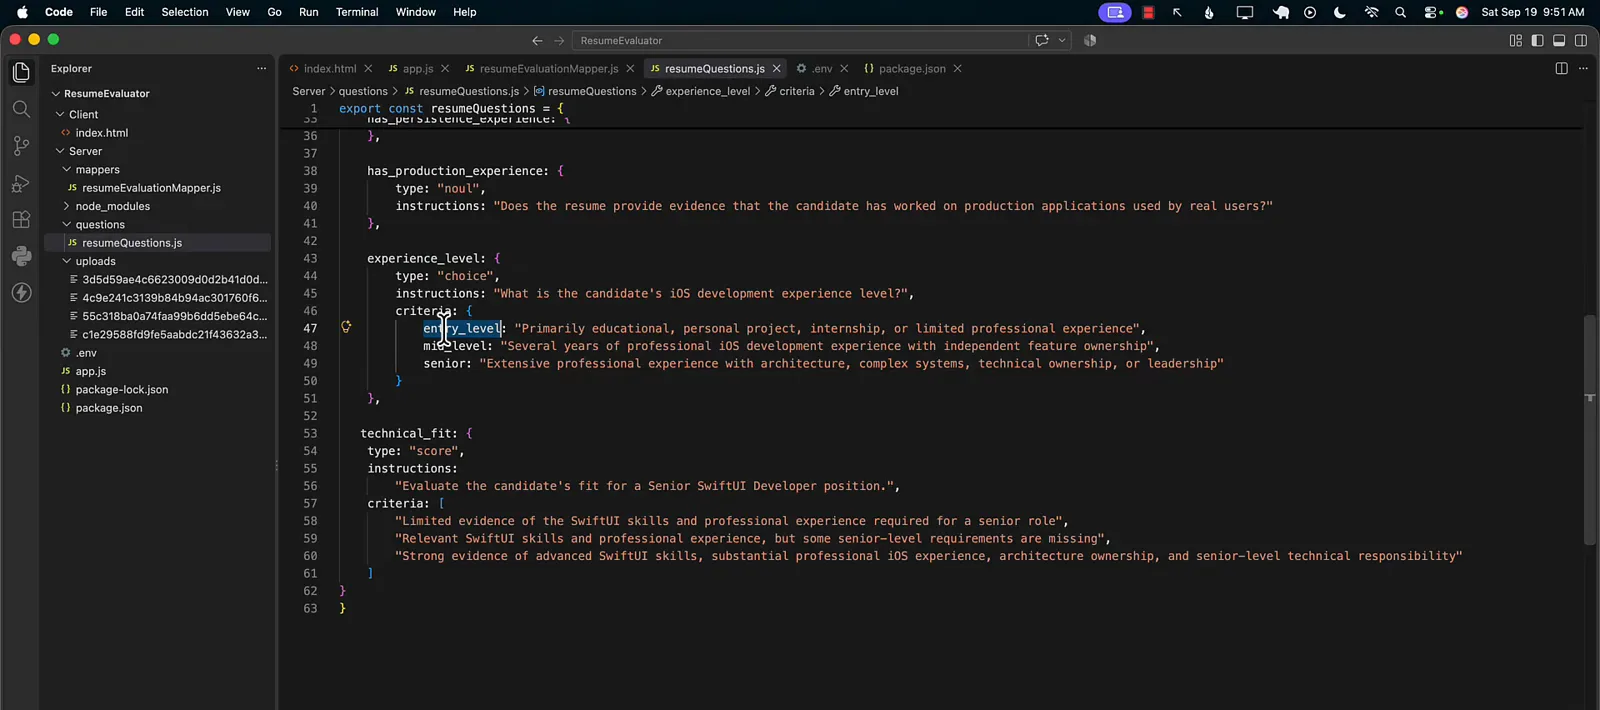Open upload file 3d5d59ae4c6623009d0d2b41d0d...
Viewport: 1600px width, 710px height.
click(x=174, y=279)
